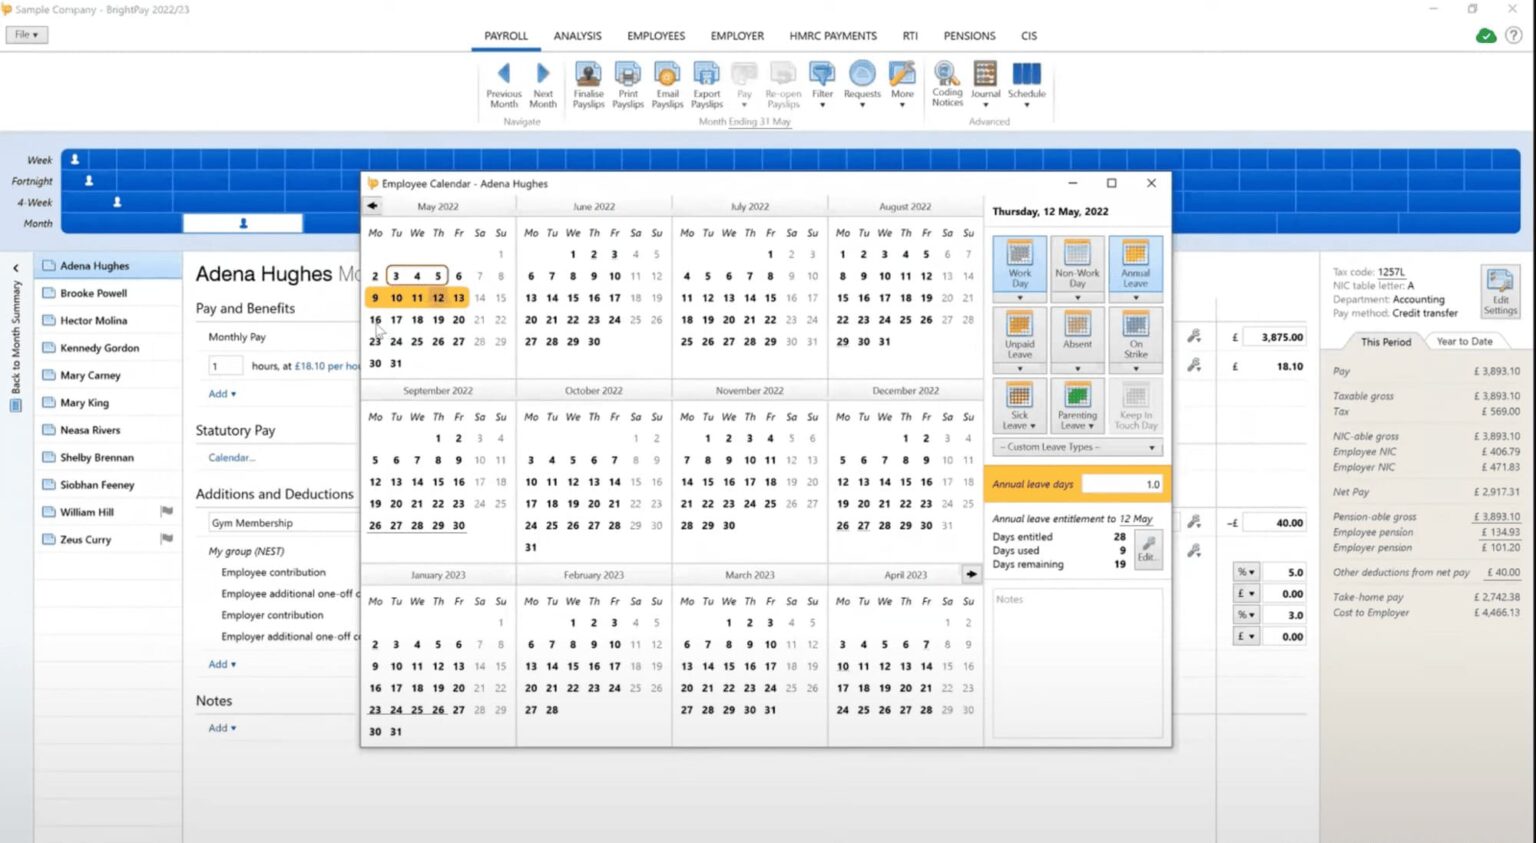The height and width of the screenshot is (843, 1536).
Task: Switch to Fortnight payroll view
Action: [x=33, y=181]
